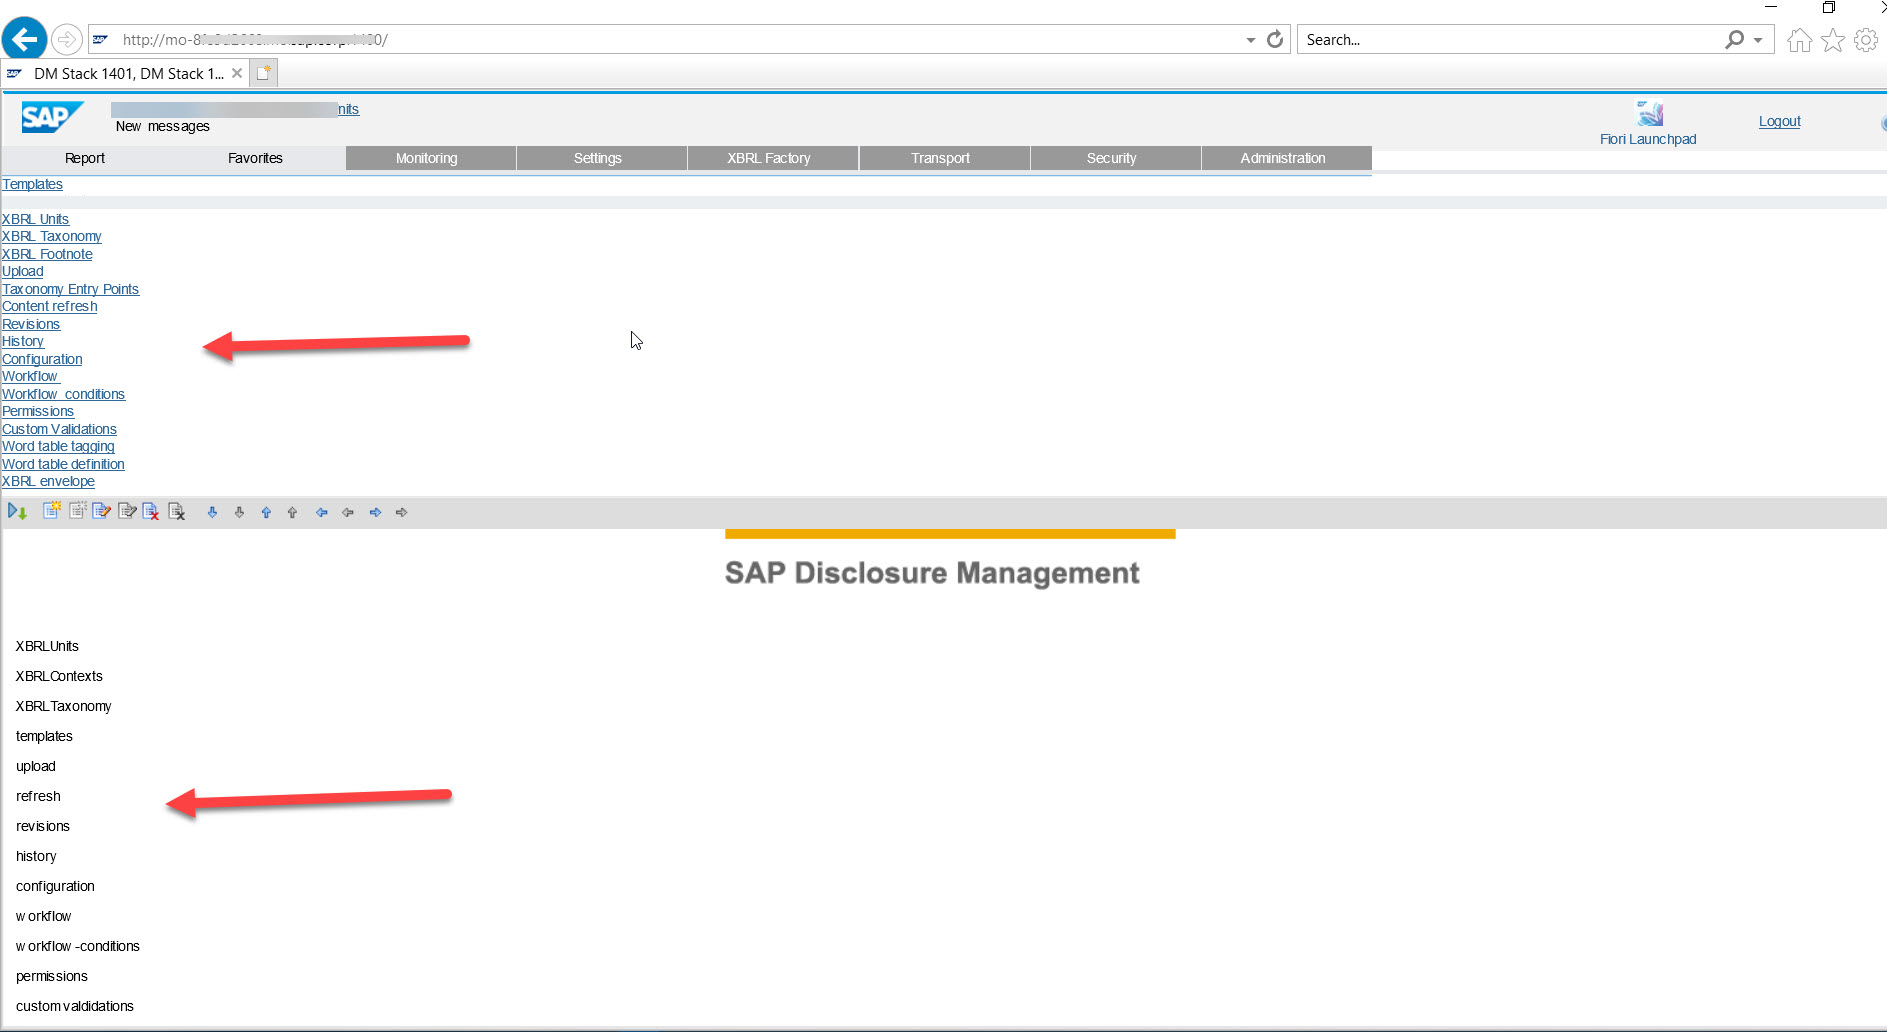Click the colored new item icon with star
1887x1032 pixels.
coord(52,511)
